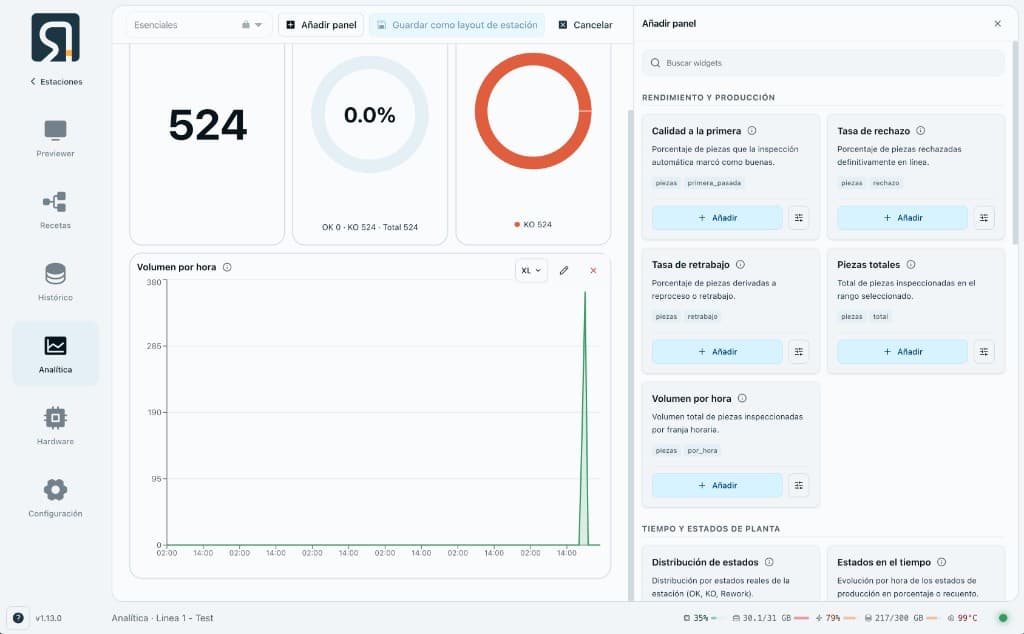Screen dimensions: 1024x634
Task: Click info icon beside Tasa de retrabajo
Action: [740, 264]
